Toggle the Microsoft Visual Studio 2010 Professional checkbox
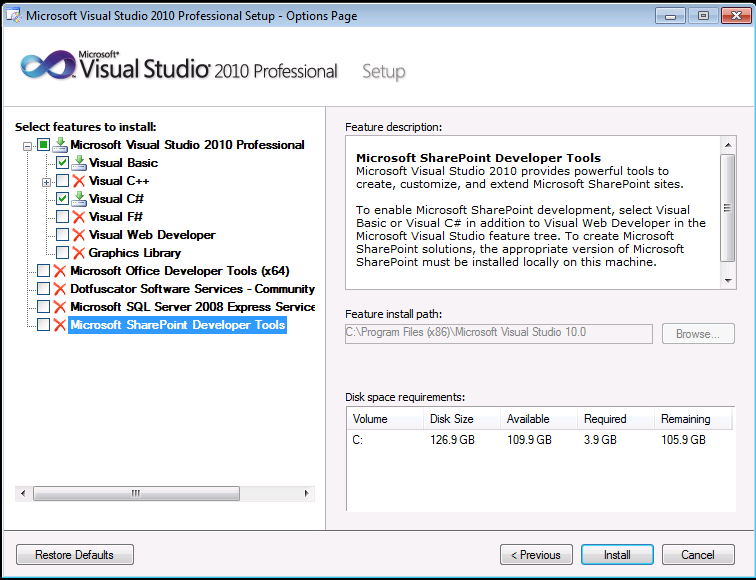 (x=43, y=145)
